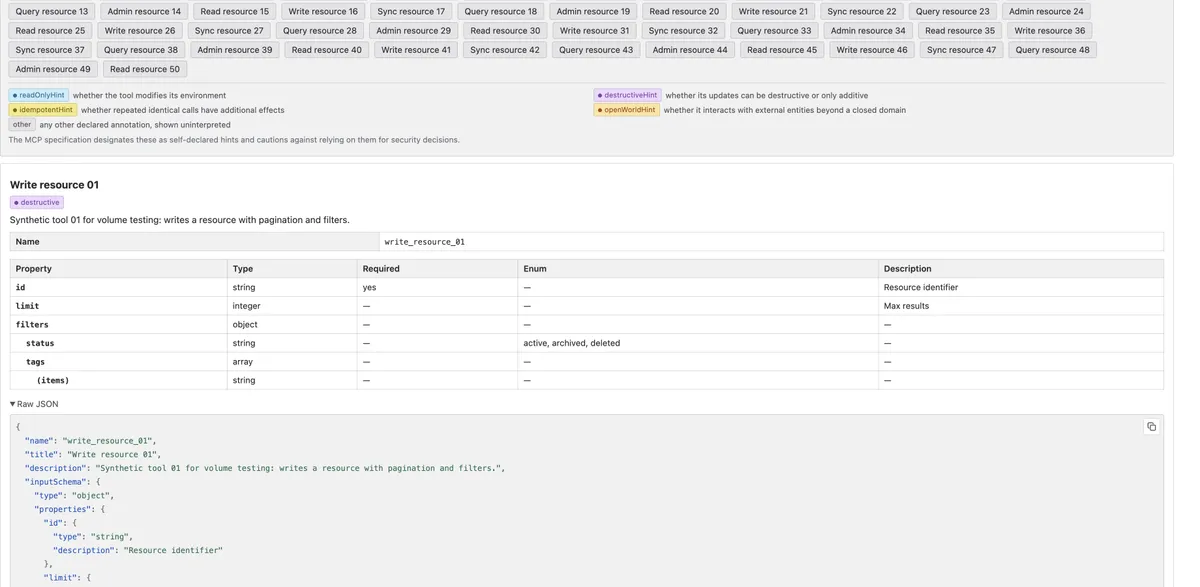Open Read resource 15
The height and width of the screenshot is (587, 1200).
(x=234, y=11)
